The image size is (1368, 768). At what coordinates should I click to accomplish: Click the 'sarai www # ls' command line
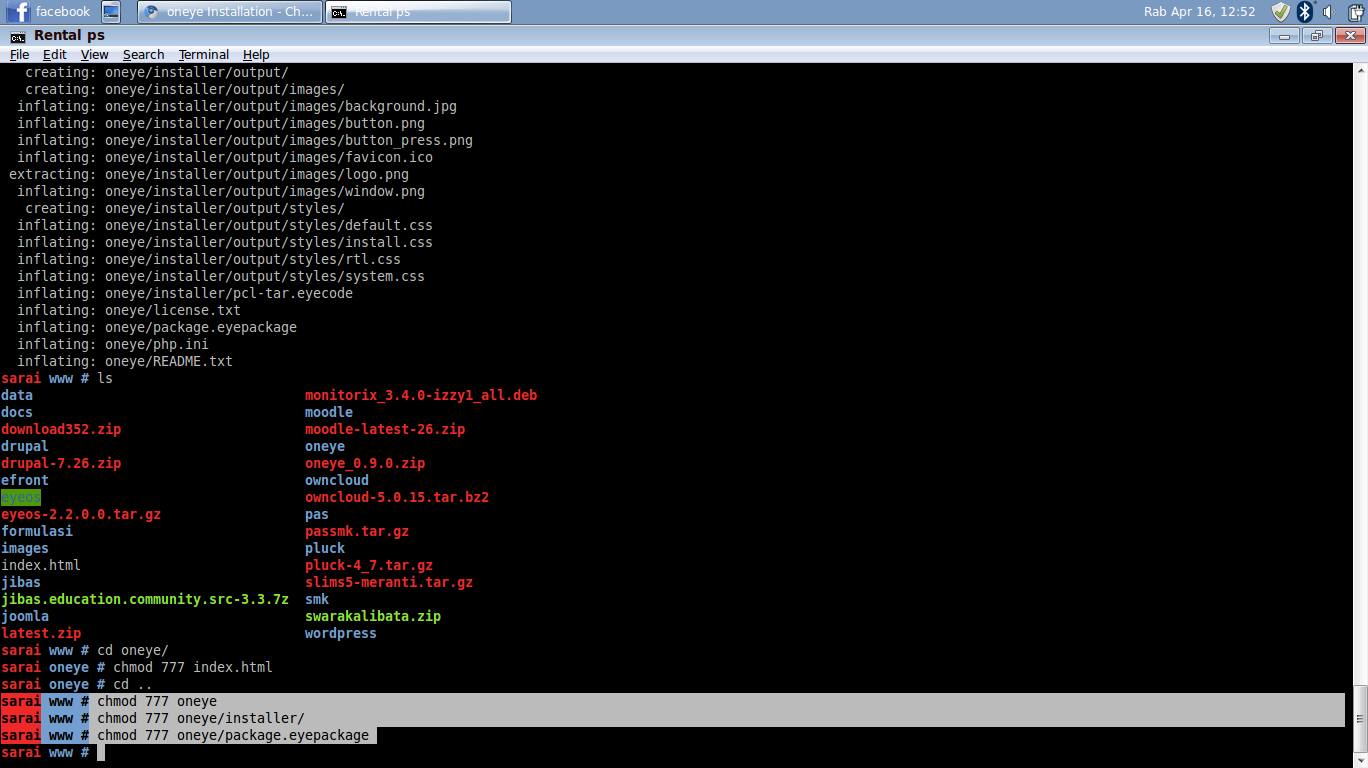[57, 378]
